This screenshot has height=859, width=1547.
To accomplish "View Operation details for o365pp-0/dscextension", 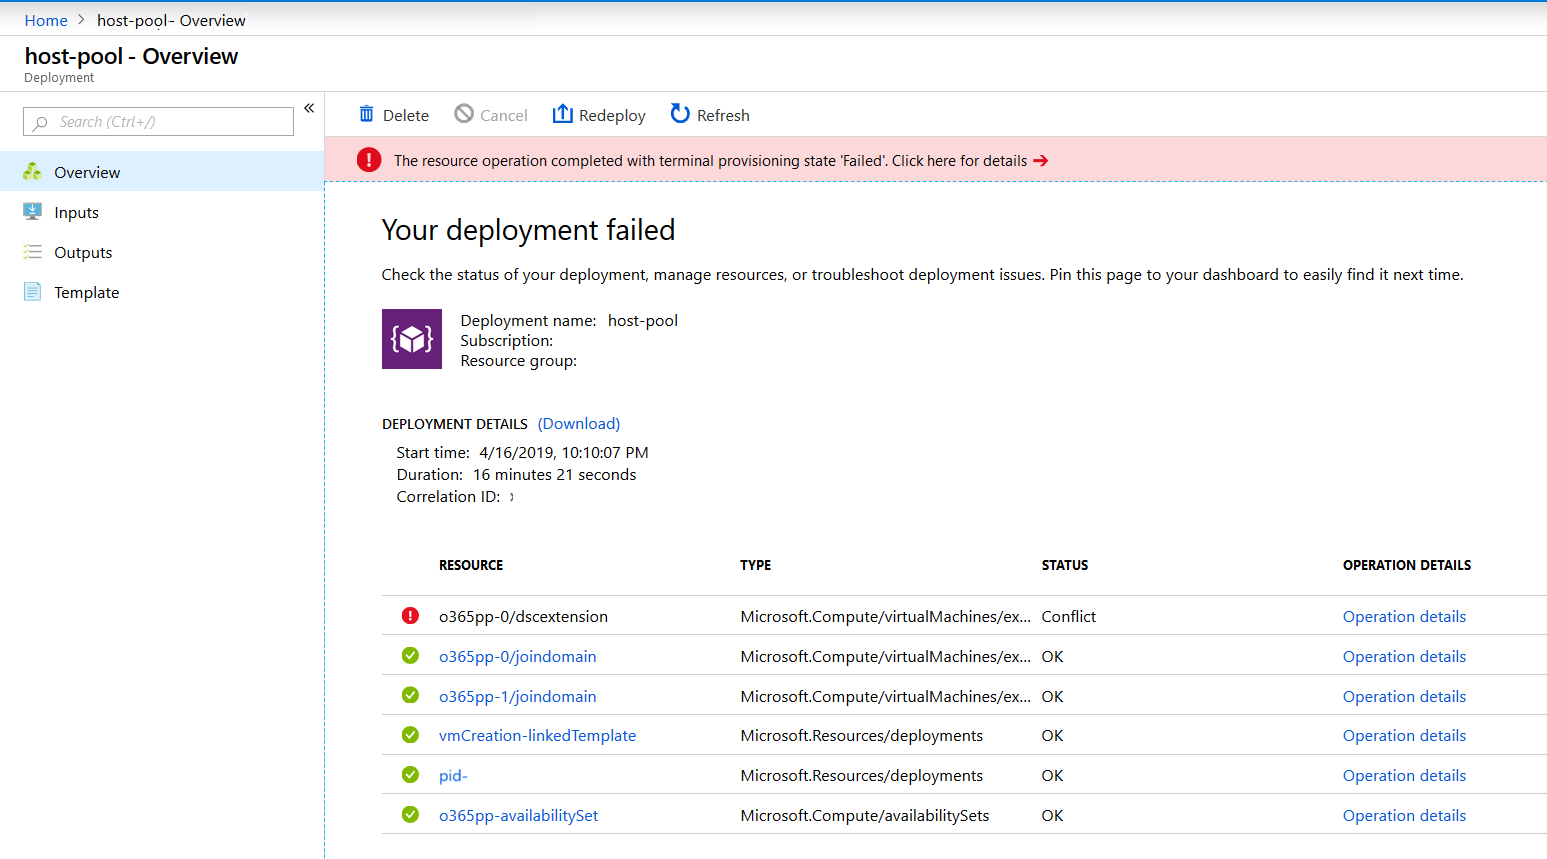I will tap(1404, 616).
